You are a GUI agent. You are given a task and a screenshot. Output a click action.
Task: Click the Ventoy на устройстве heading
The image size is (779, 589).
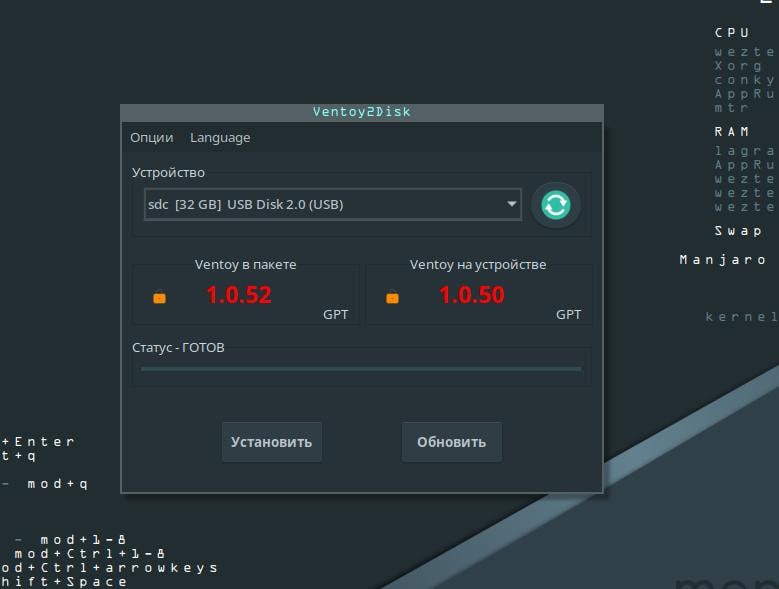[x=478, y=265]
